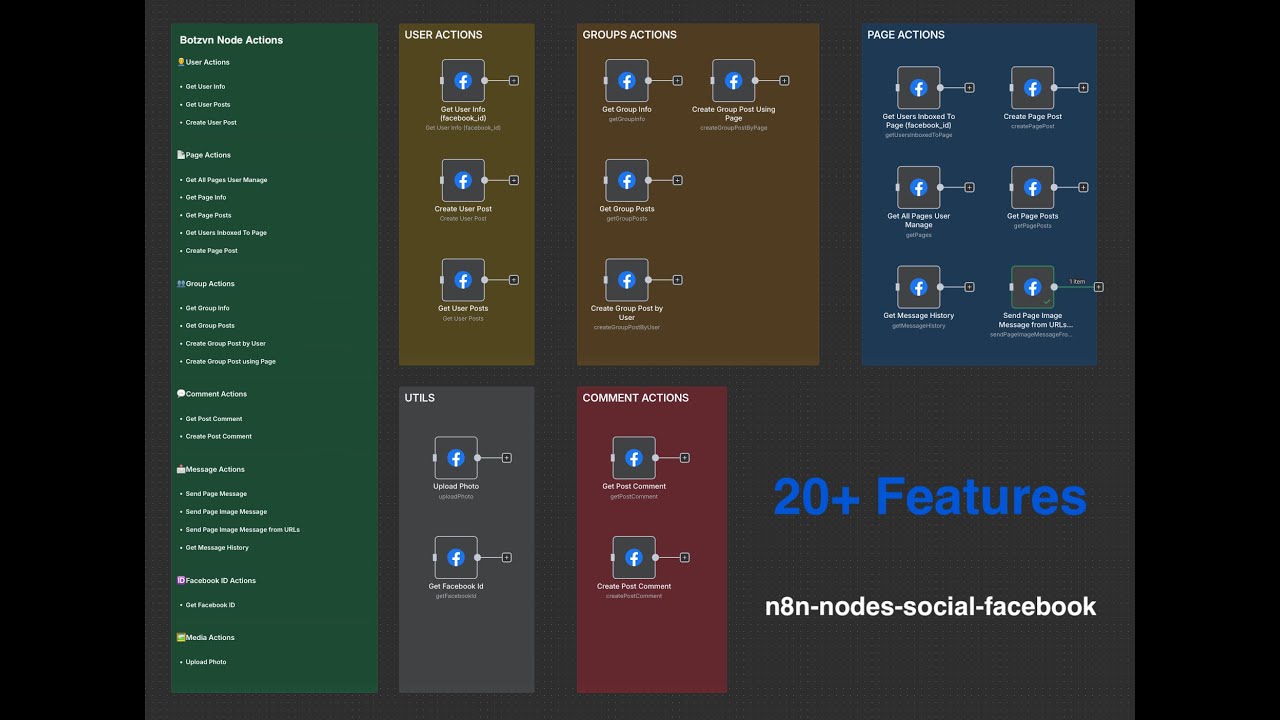Select the Upload Photo node
Image resolution: width=1280 pixels, height=720 pixels.
tap(456, 457)
